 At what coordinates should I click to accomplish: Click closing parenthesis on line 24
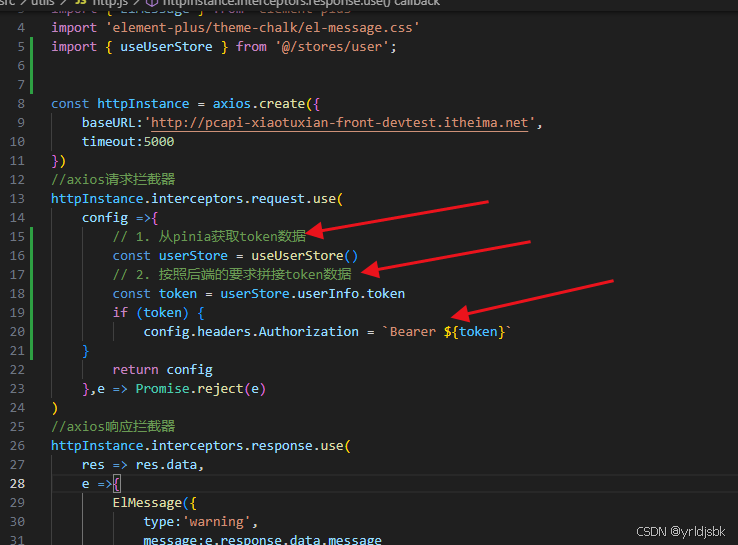coord(55,408)
